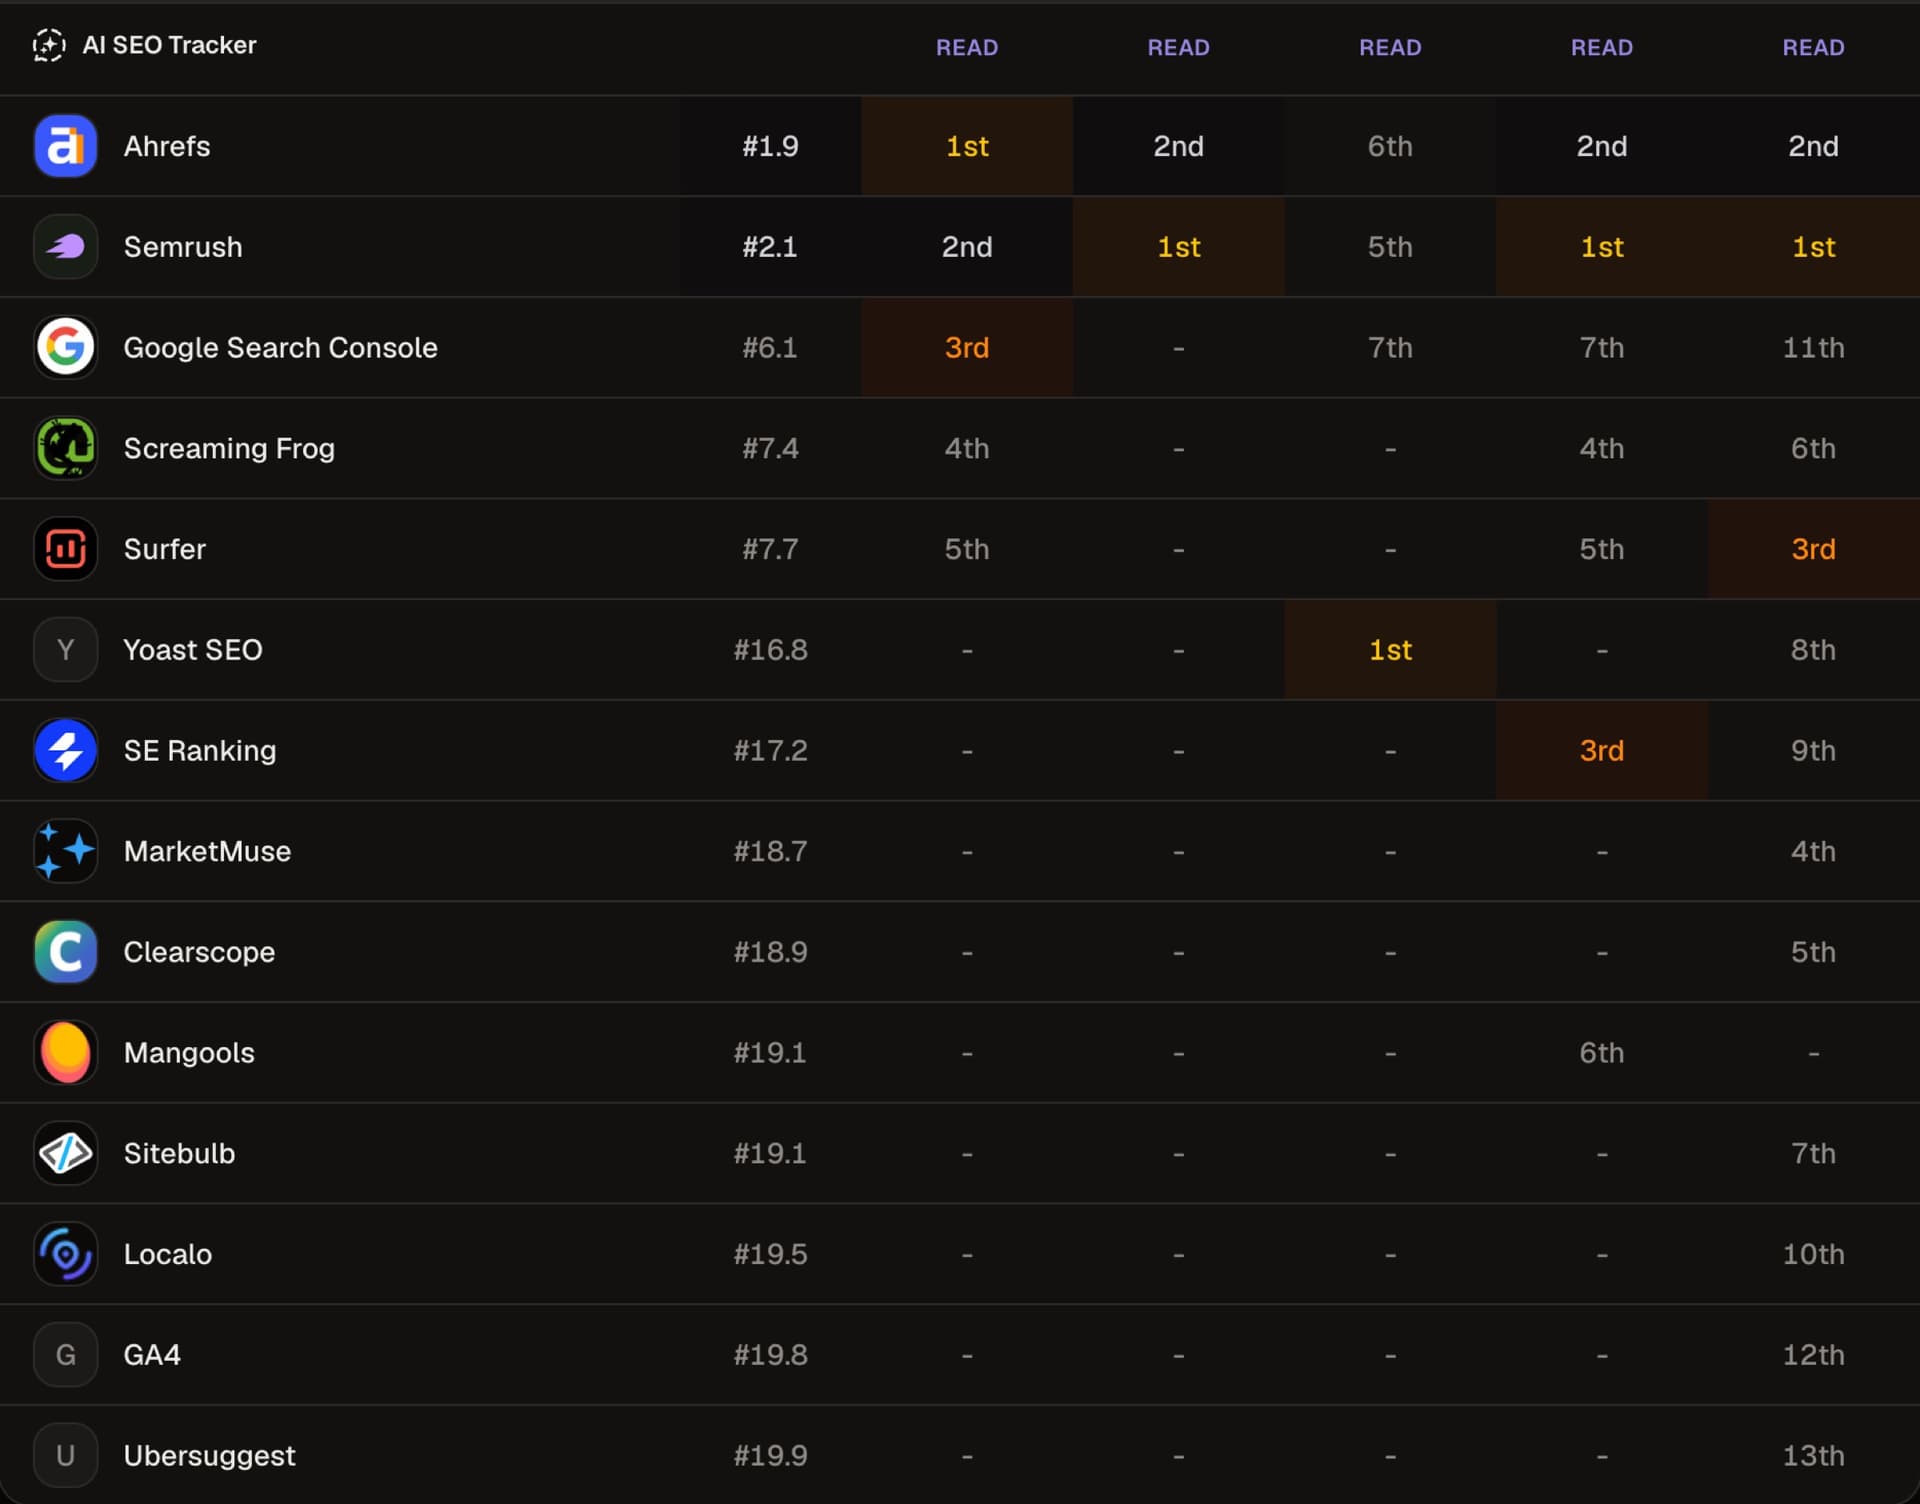Click the Screaming Frog logo icon
This screenshot has height=1504, width=1920.
(x=65, y=448)
